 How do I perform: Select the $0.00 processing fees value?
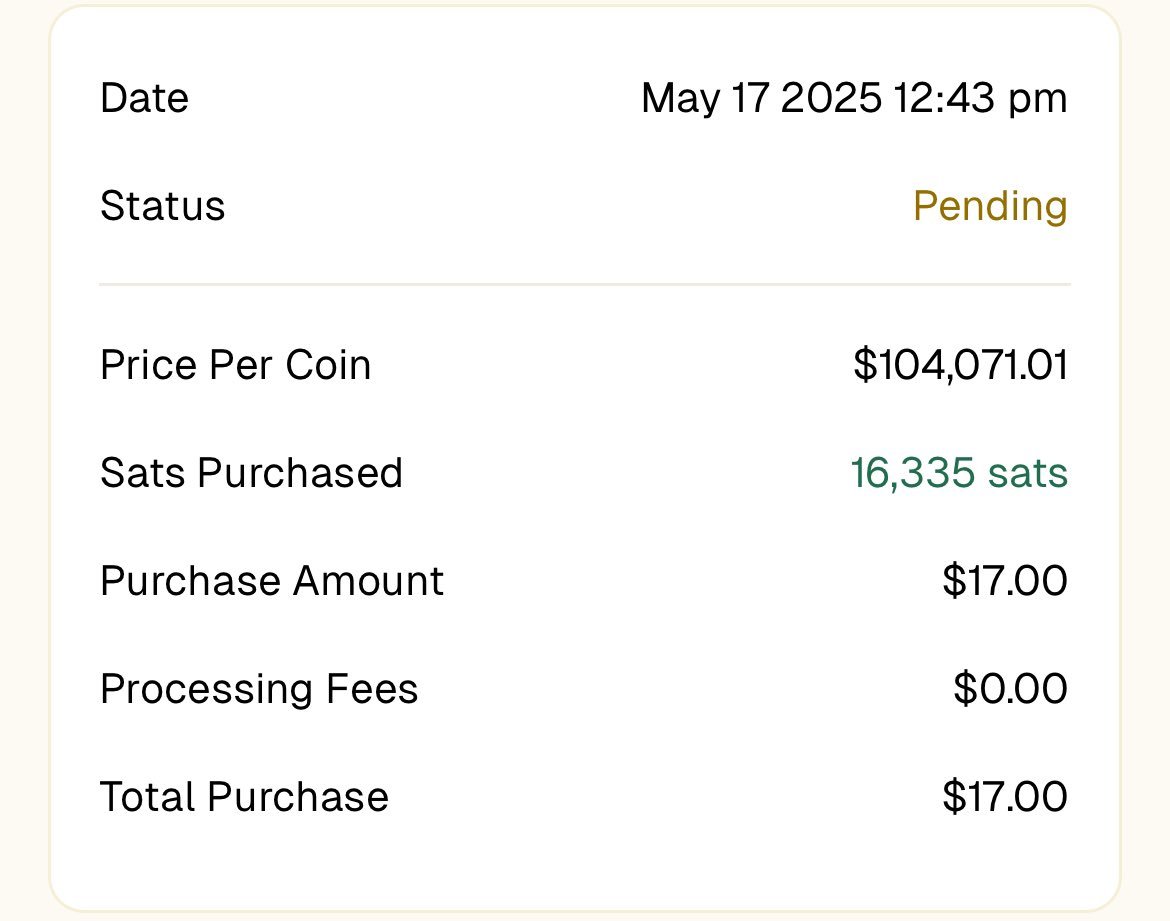(1010, 689)
